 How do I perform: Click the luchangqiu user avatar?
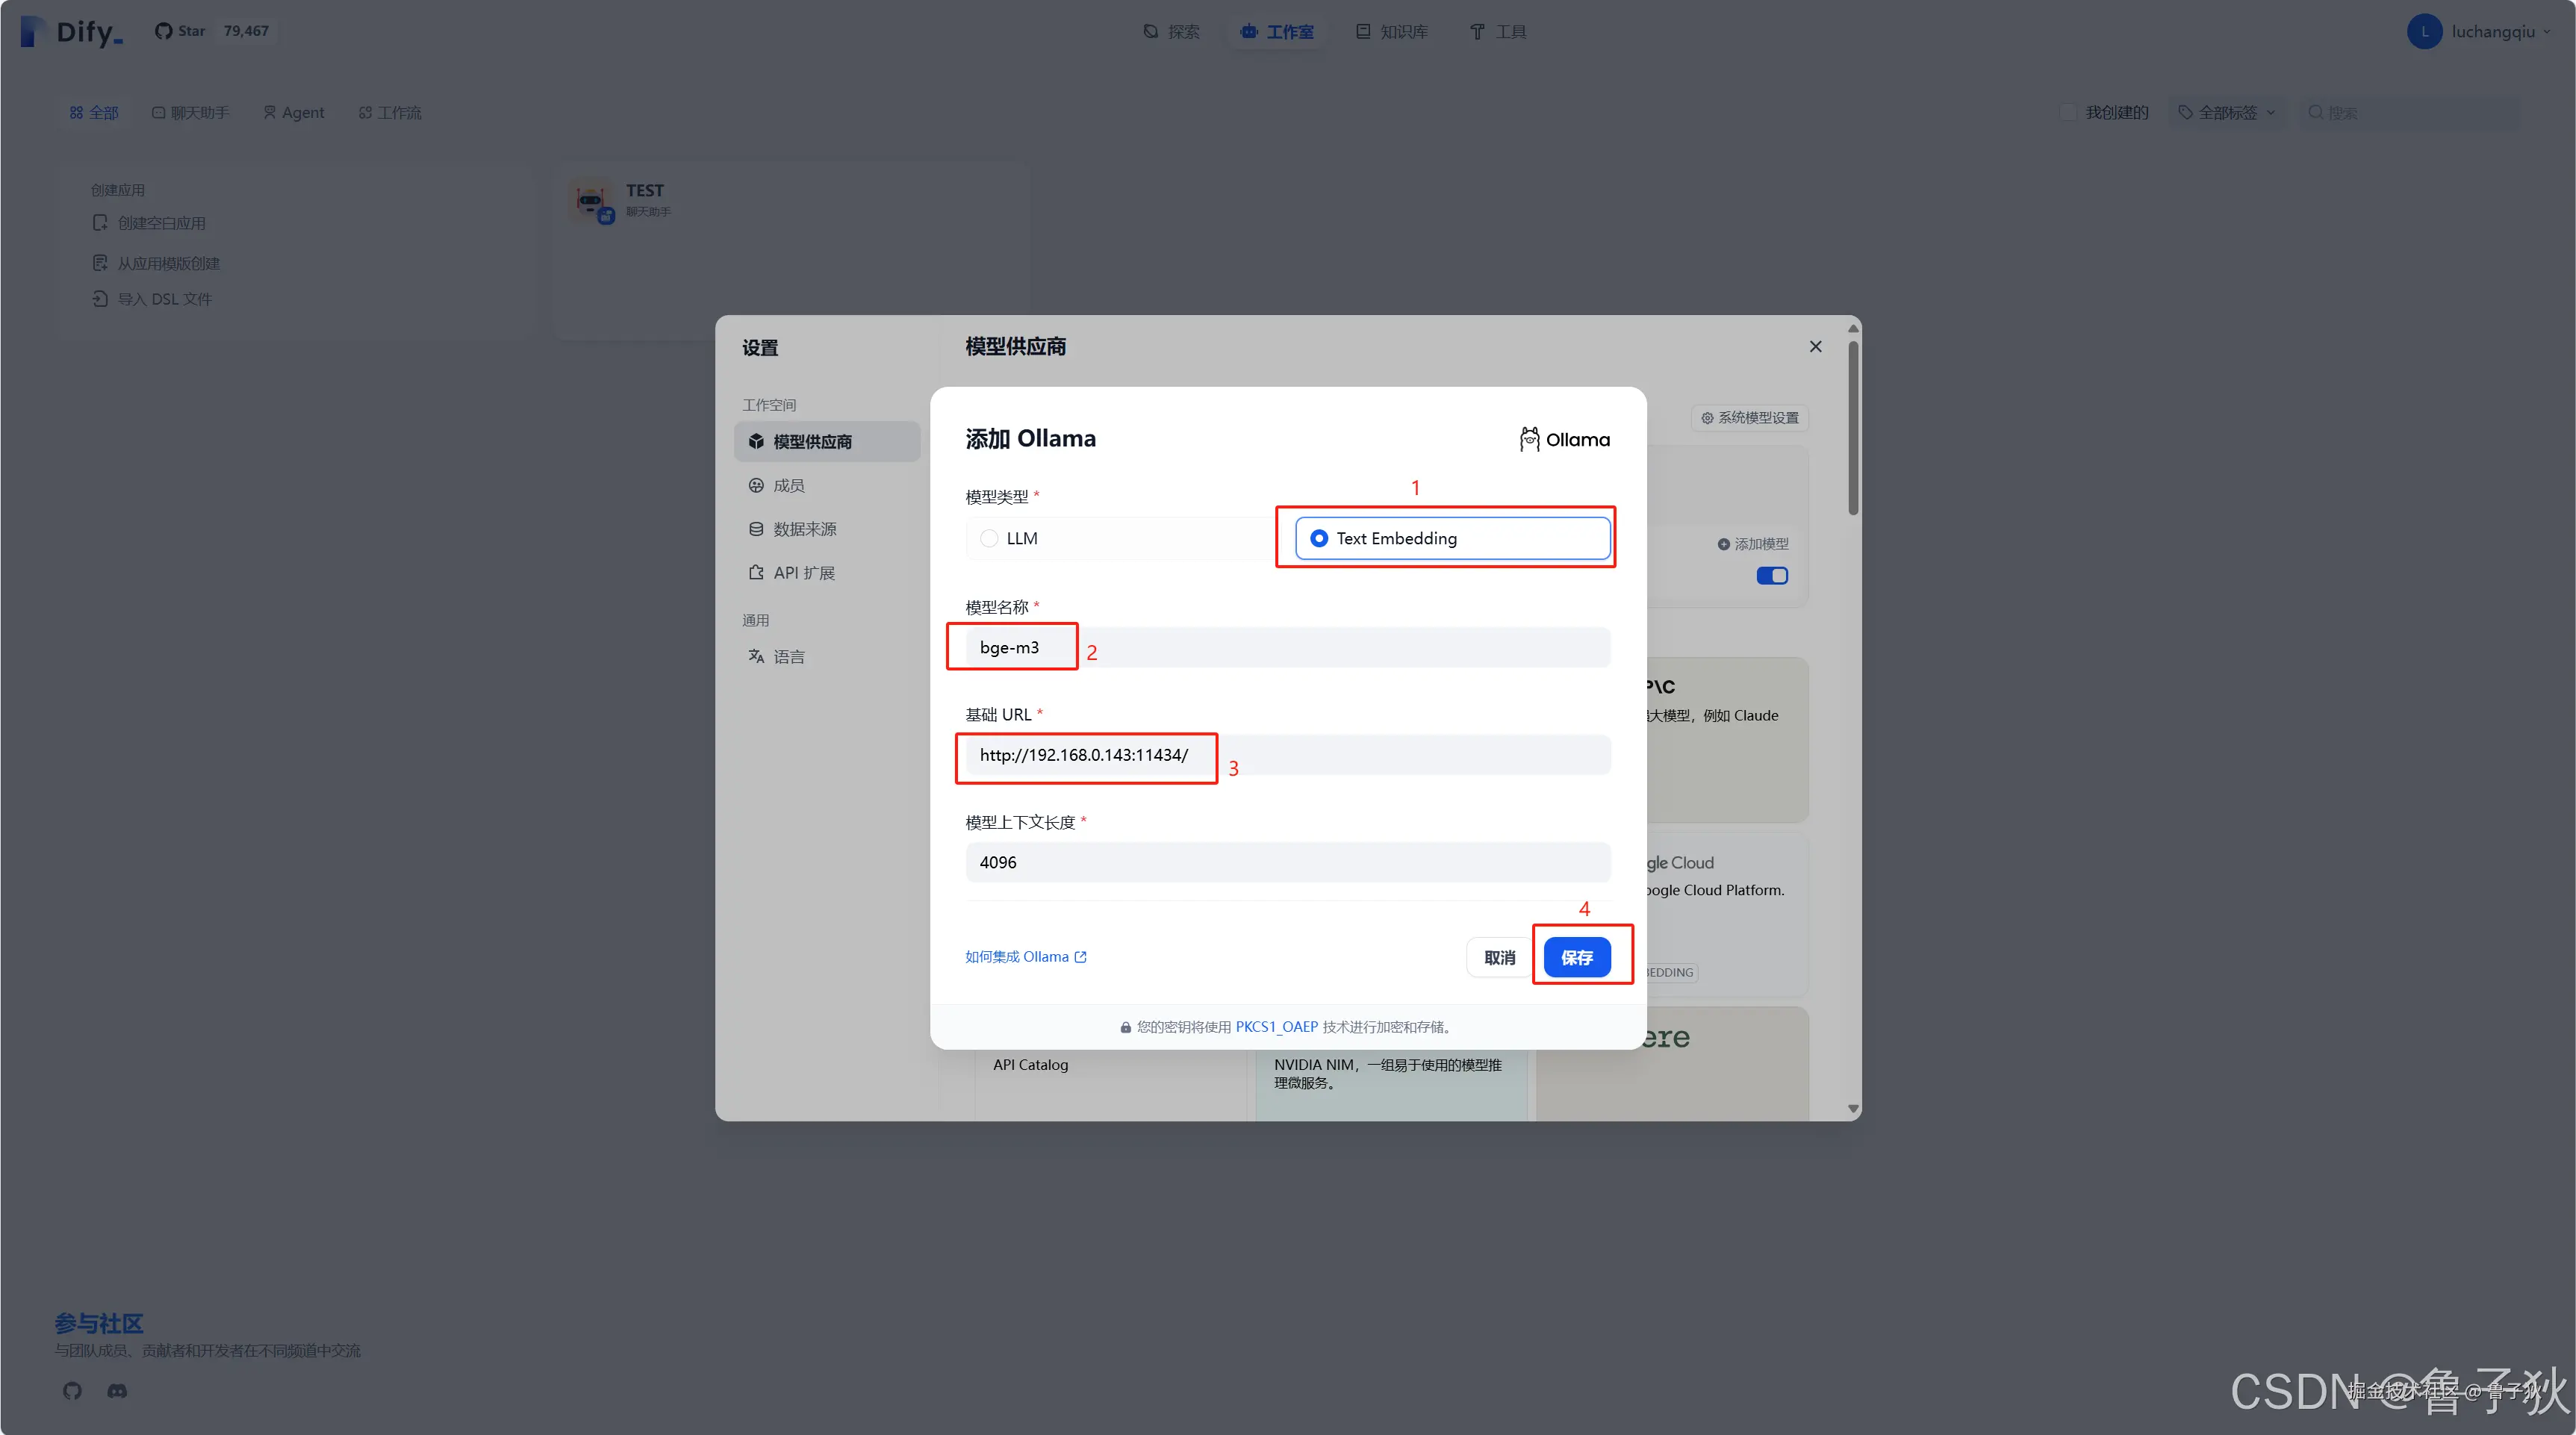(x=2424, y=32)
